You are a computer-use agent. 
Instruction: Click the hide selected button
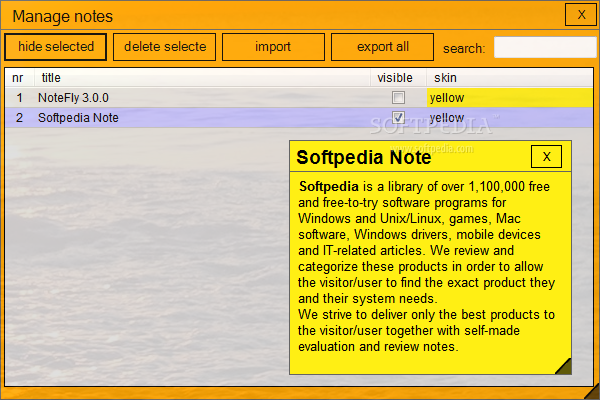coord(55,47)
